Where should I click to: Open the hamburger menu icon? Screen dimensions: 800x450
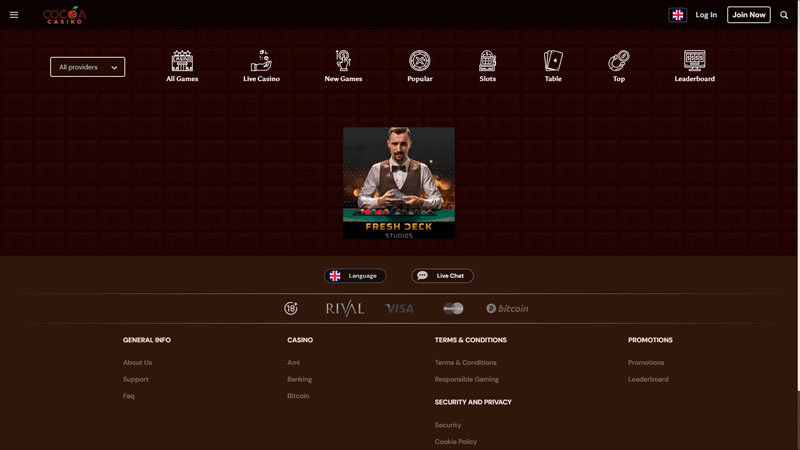coord(14,15)
